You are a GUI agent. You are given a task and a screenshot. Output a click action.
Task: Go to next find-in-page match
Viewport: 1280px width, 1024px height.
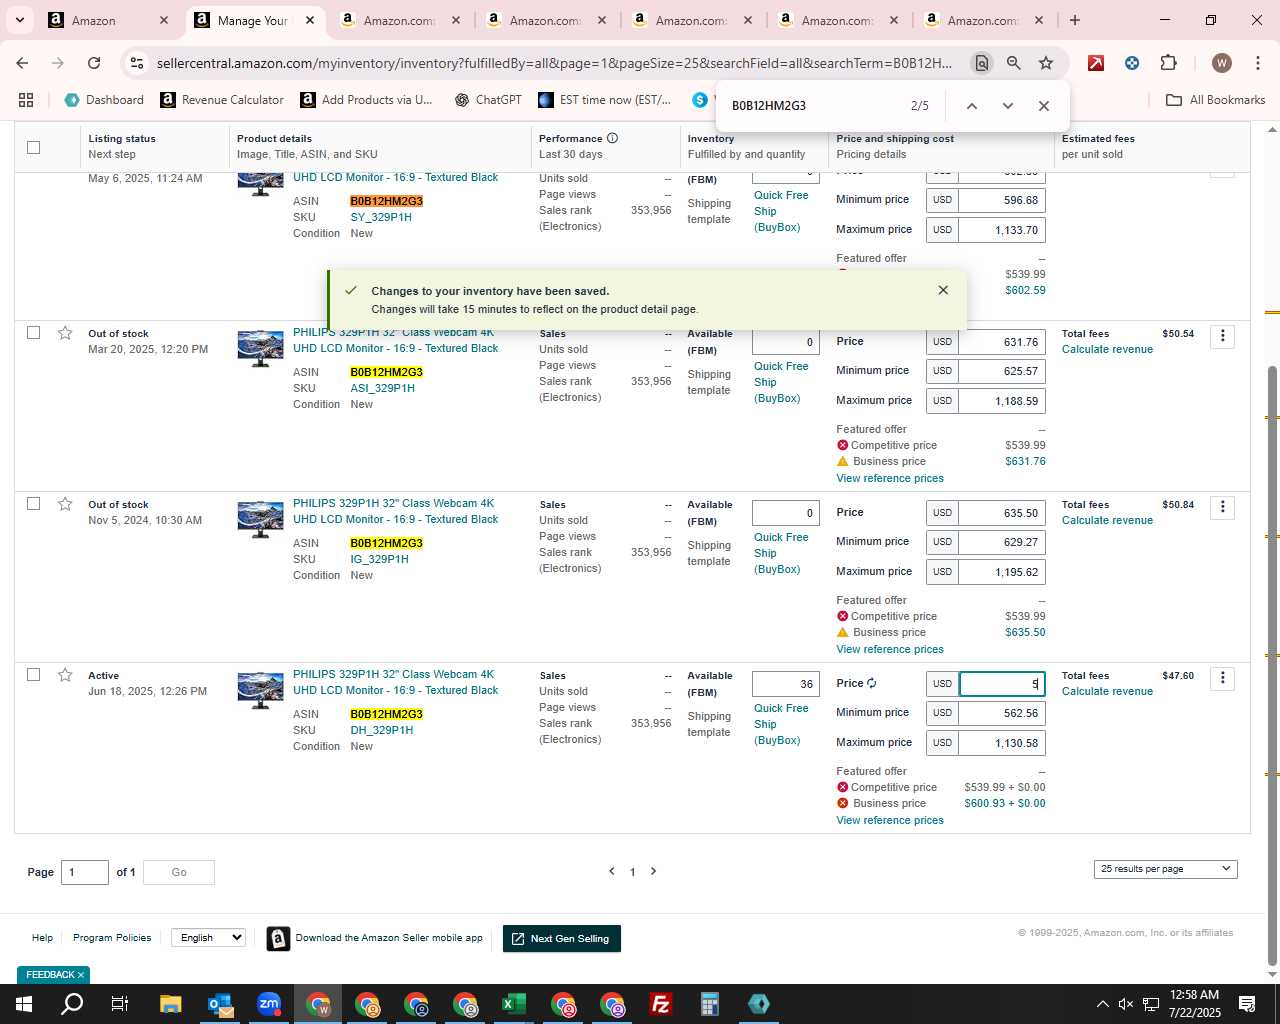click(x=1007, y=106)
